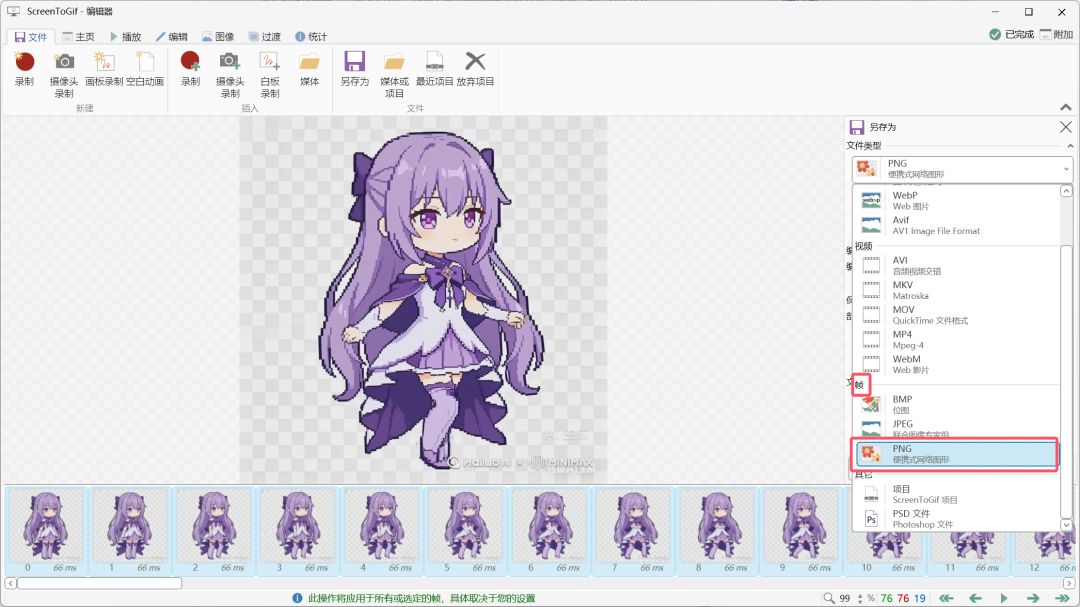Click the 附加 button

1057,34
